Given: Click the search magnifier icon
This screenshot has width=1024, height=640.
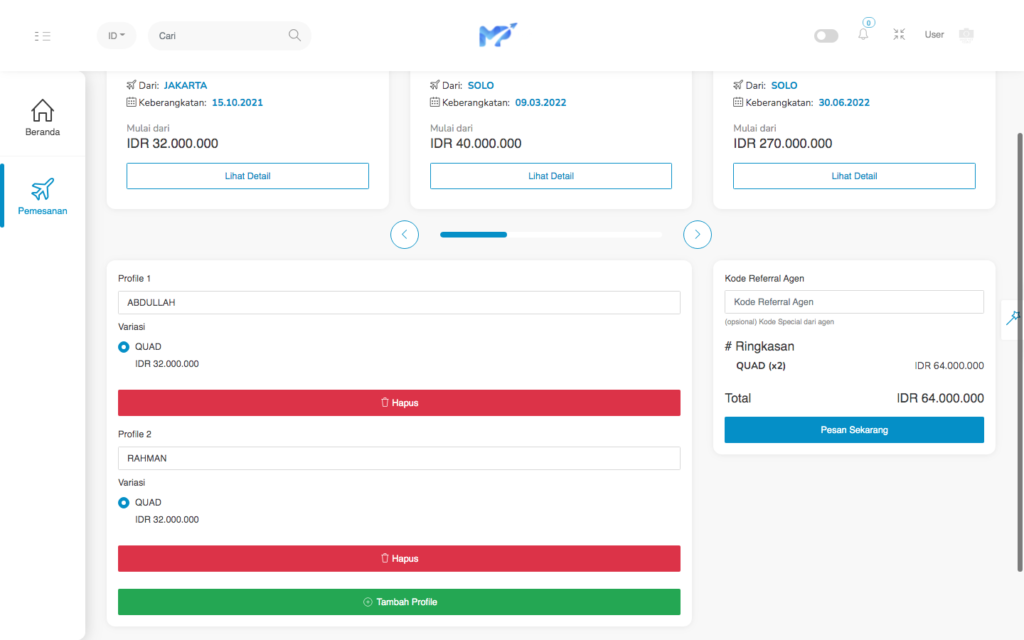Looking at the screenshot, I should (x=294, y=35).
